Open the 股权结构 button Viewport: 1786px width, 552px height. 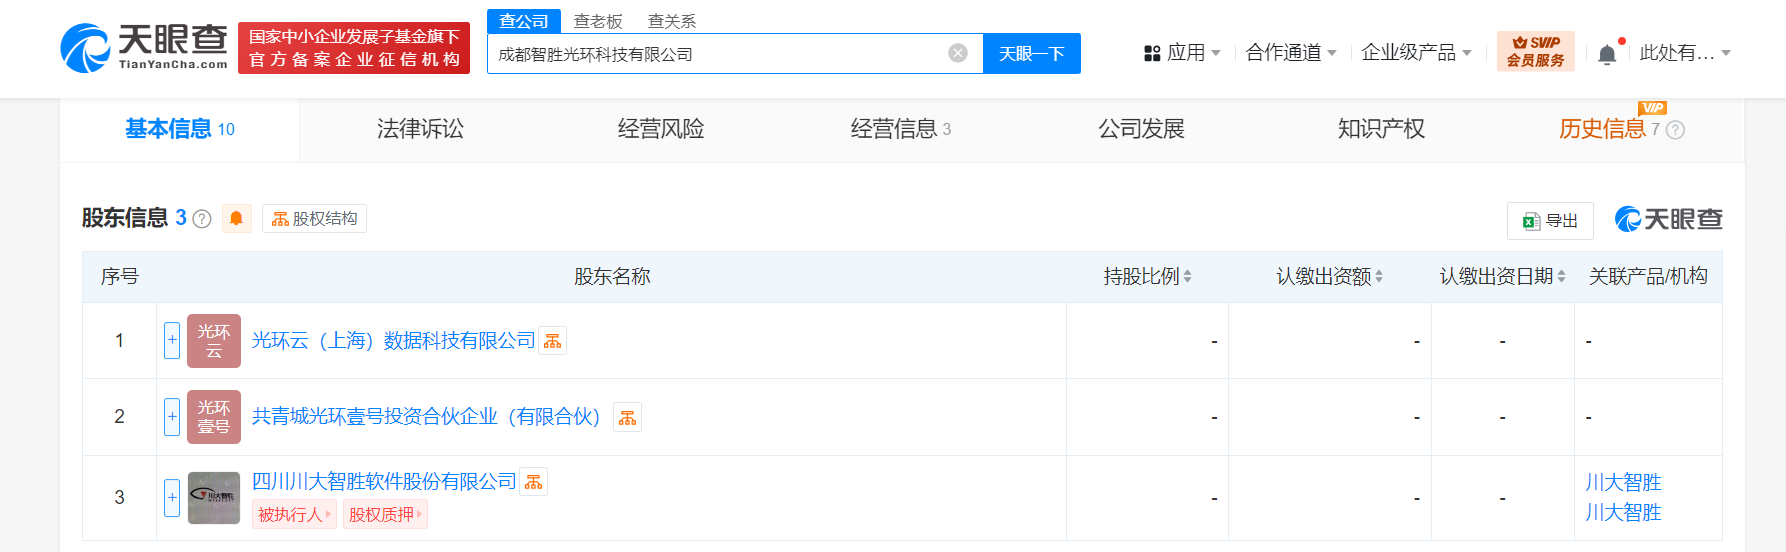pos(314,218)
